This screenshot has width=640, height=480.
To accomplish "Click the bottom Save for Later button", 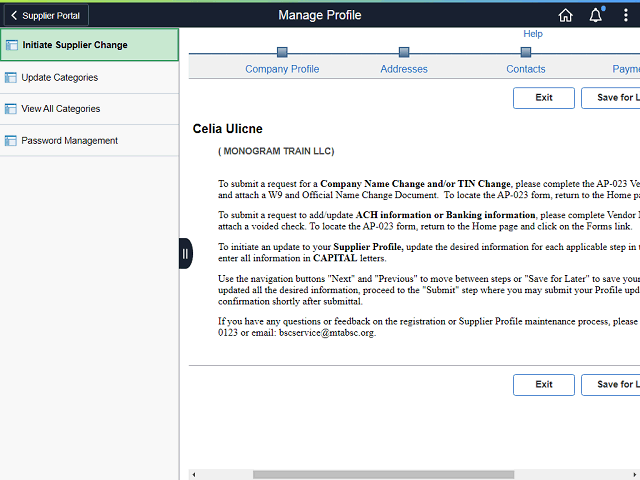I will (x=611, y=384).
